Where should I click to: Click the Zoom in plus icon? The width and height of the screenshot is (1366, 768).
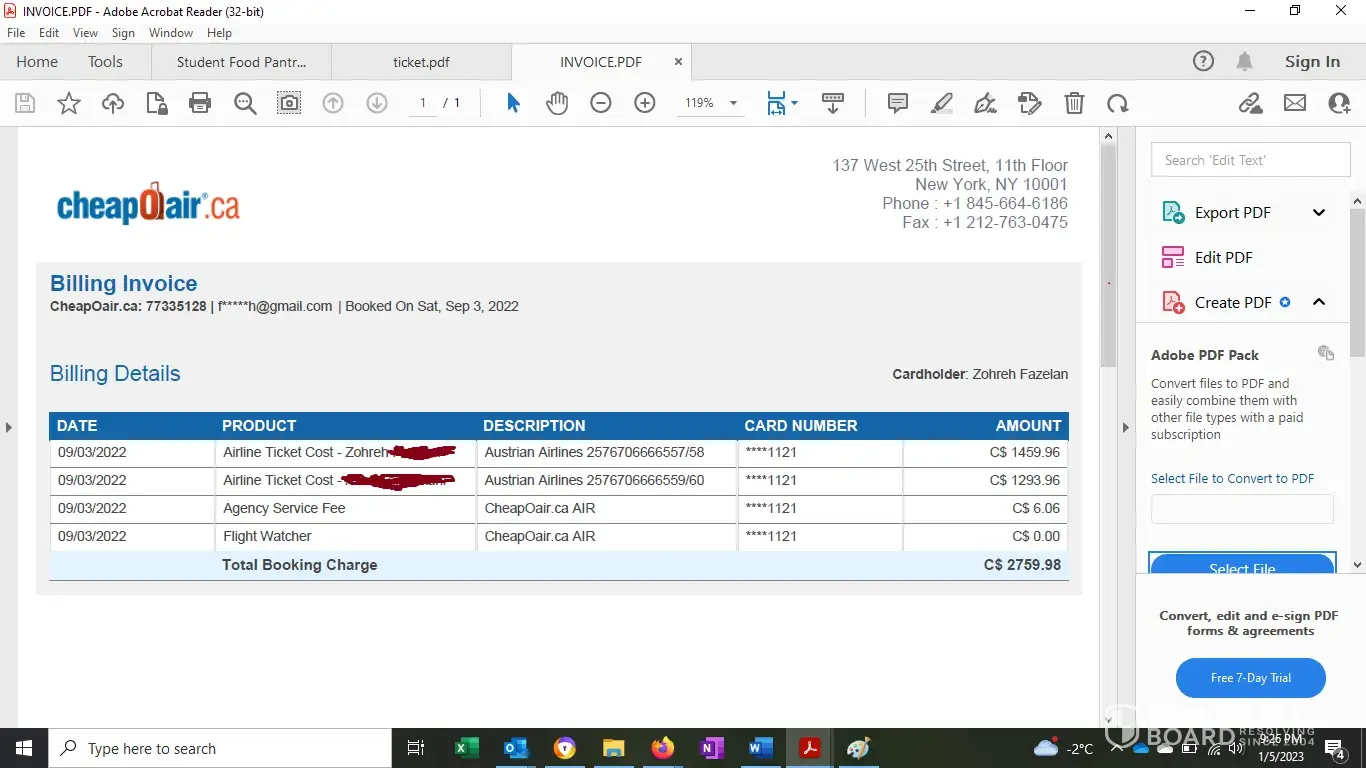pyautogui.click(x=645, y=103)
